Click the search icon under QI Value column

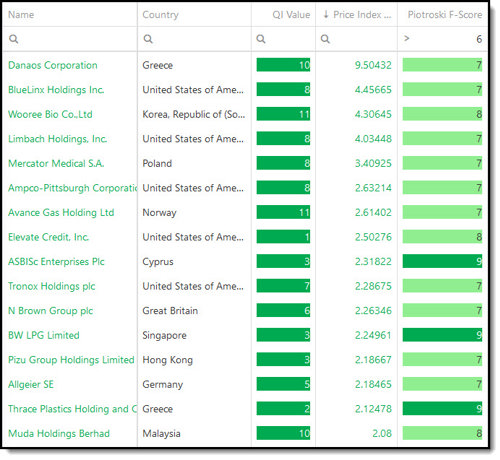pyautogui.click(x=261, y=39)
